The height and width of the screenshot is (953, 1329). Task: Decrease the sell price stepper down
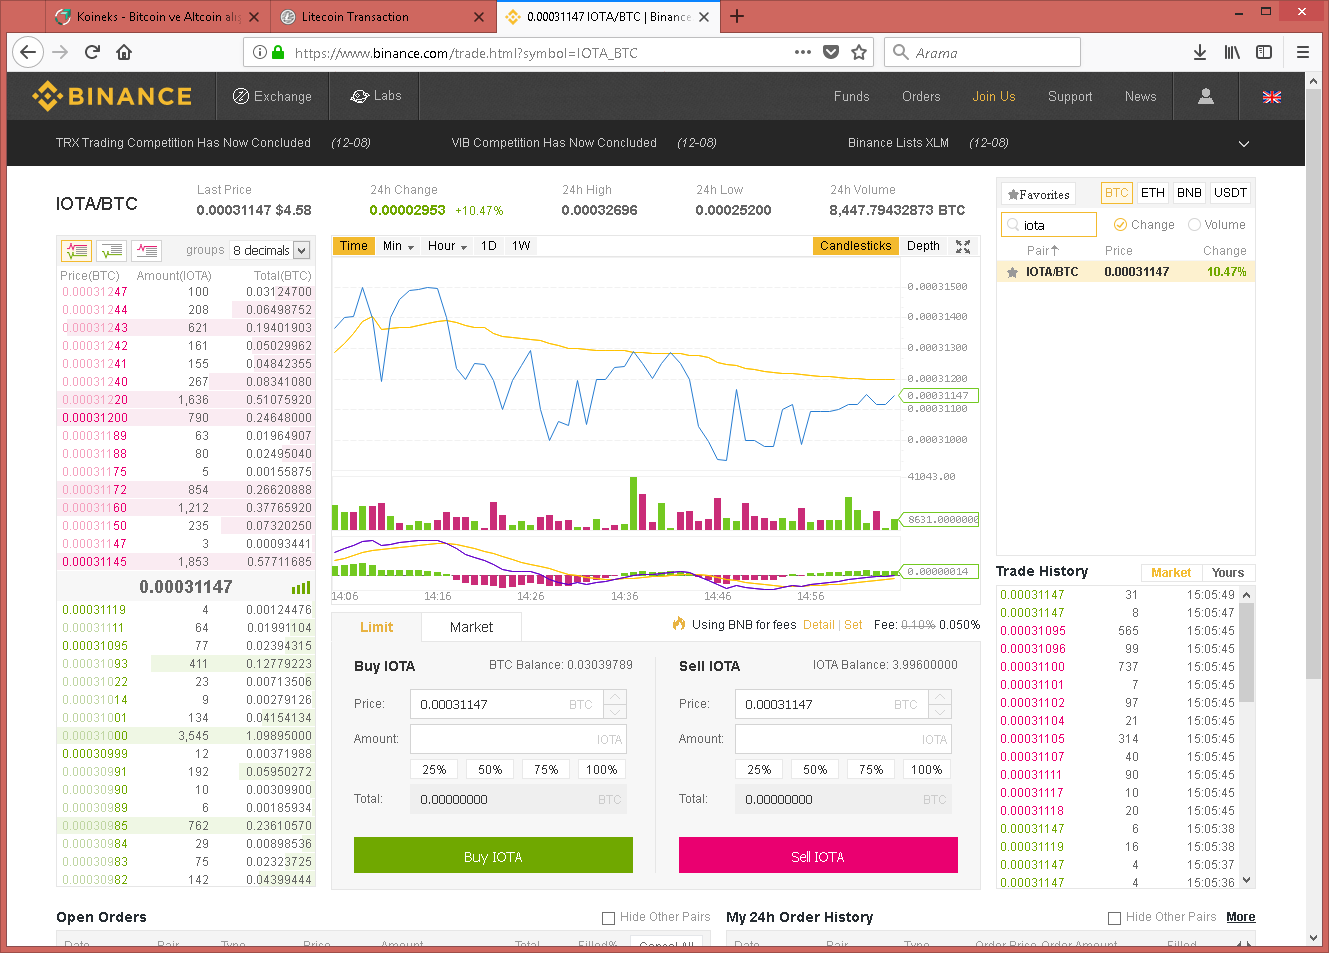pos(940,711)
